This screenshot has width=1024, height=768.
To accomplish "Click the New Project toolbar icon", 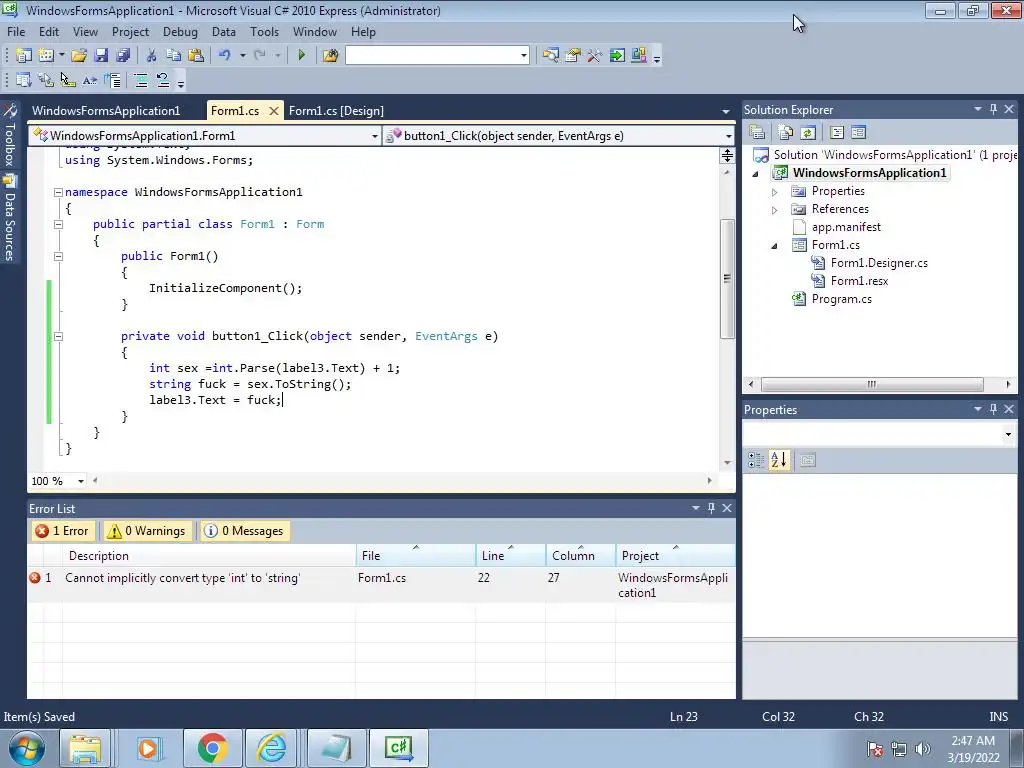I will click(x=24, y=56).
